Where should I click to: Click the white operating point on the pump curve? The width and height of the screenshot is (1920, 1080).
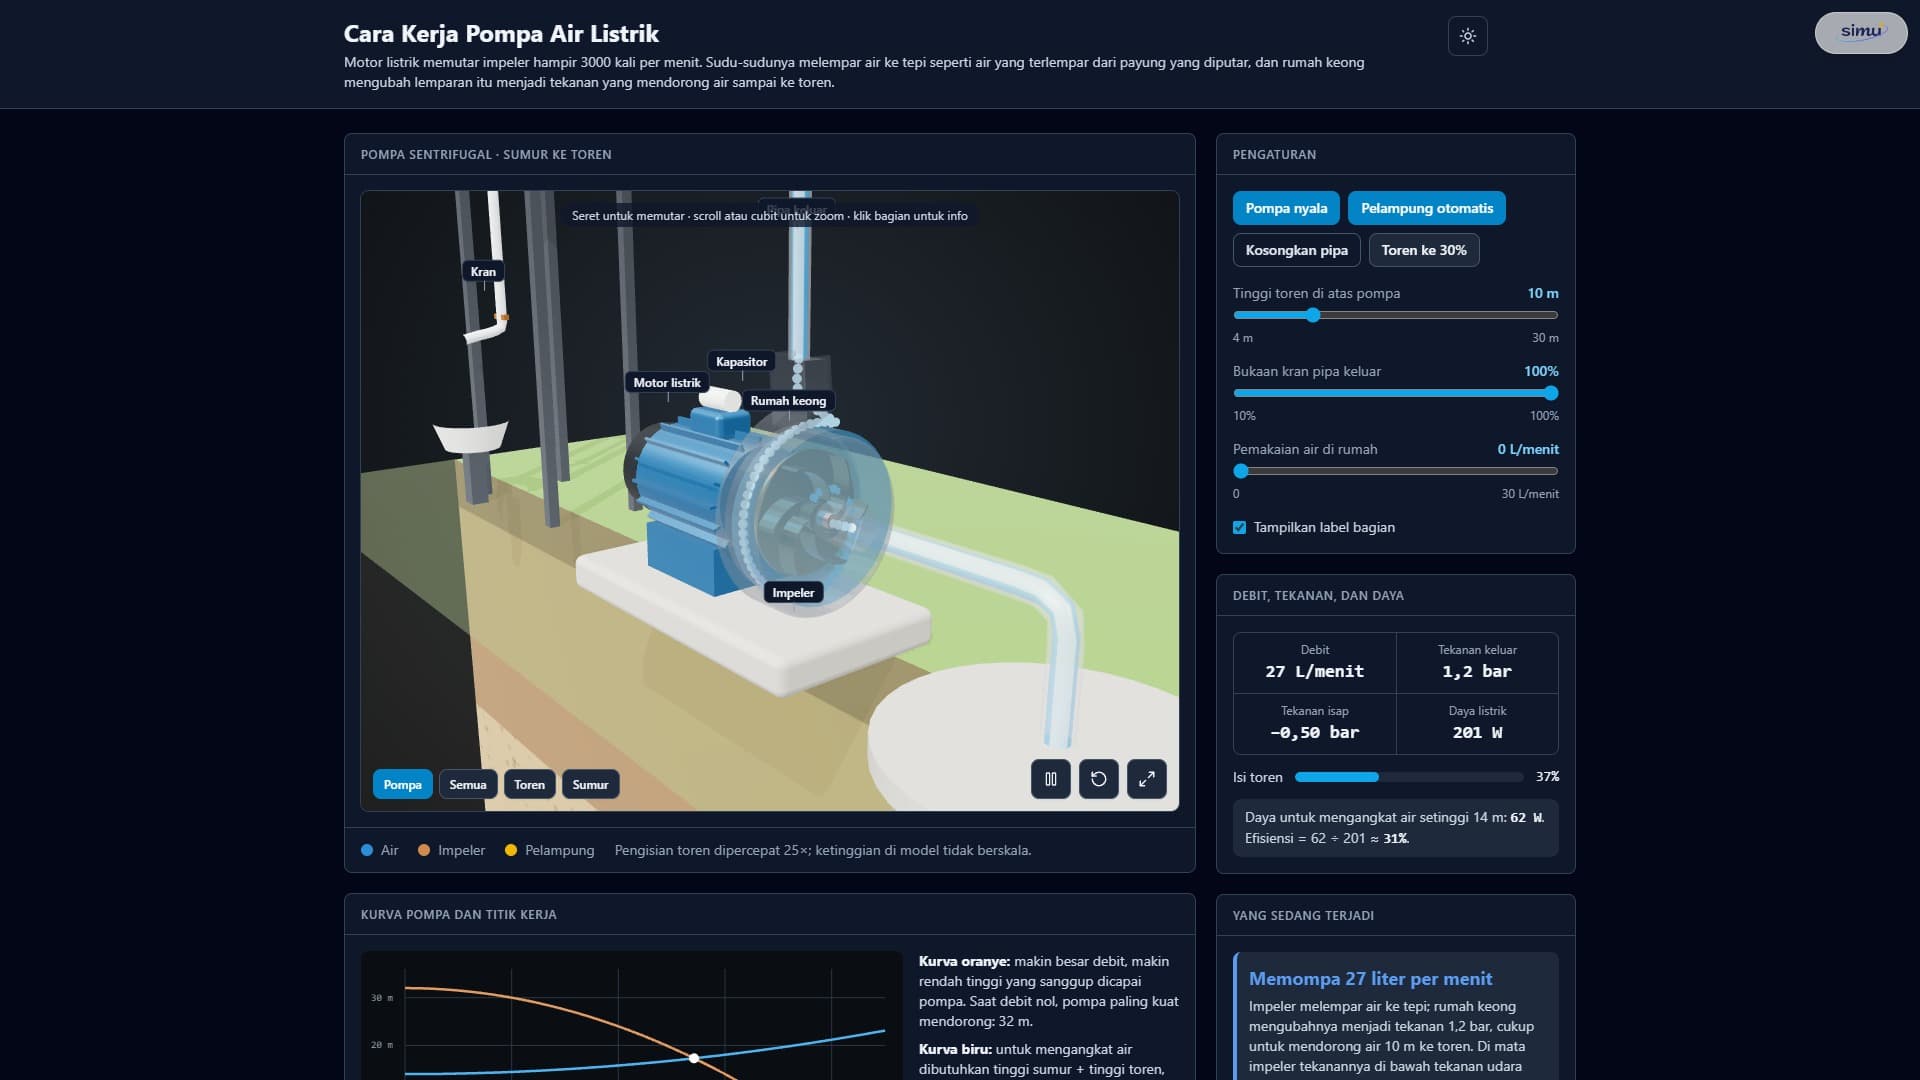click(x=694, y=1057)
